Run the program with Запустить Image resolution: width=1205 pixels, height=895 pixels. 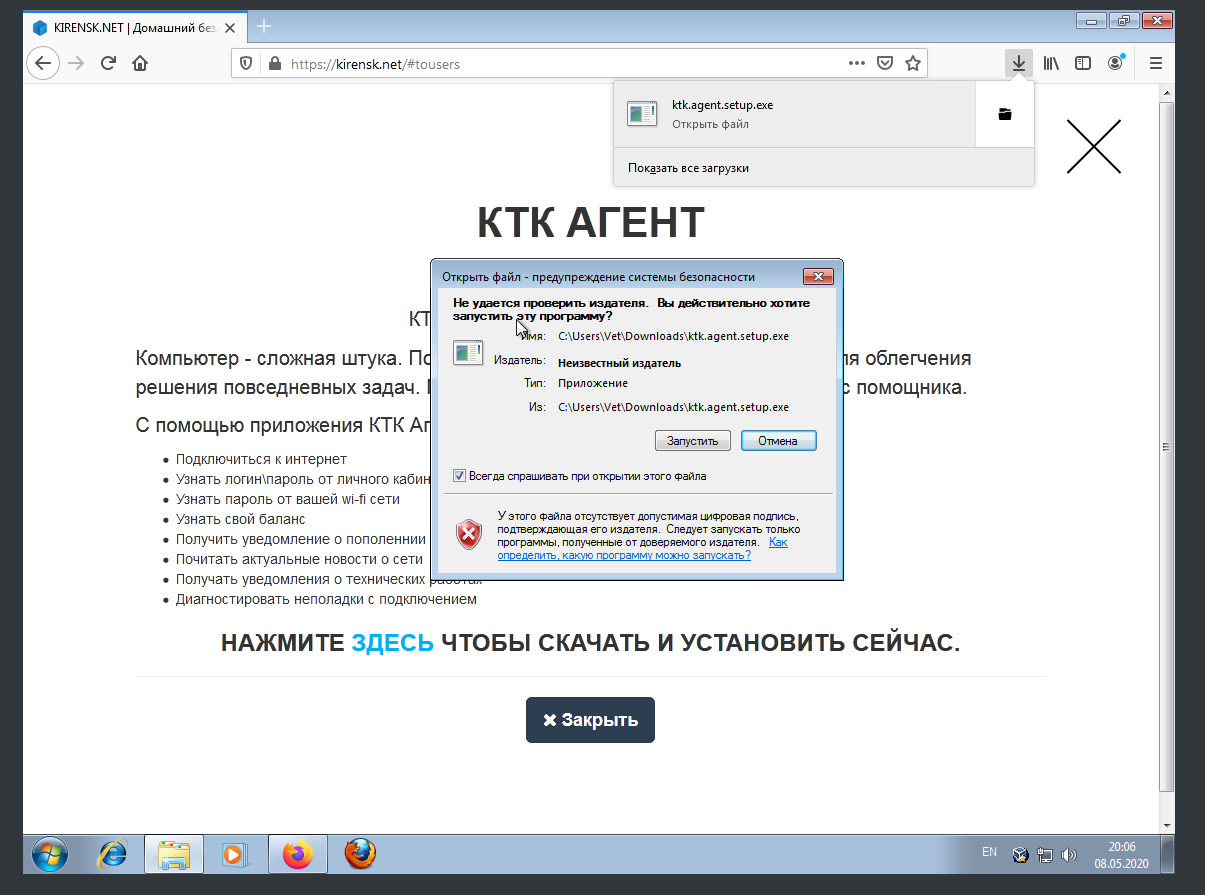pos(693,441)
